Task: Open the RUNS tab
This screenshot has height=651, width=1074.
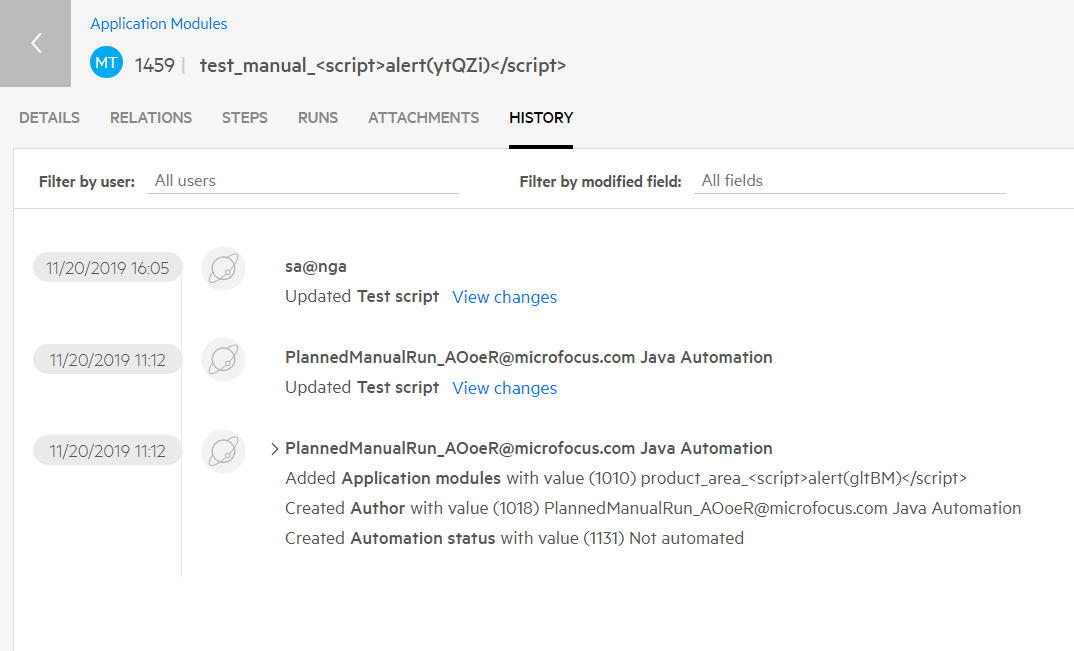Action: tap(318, 118)
